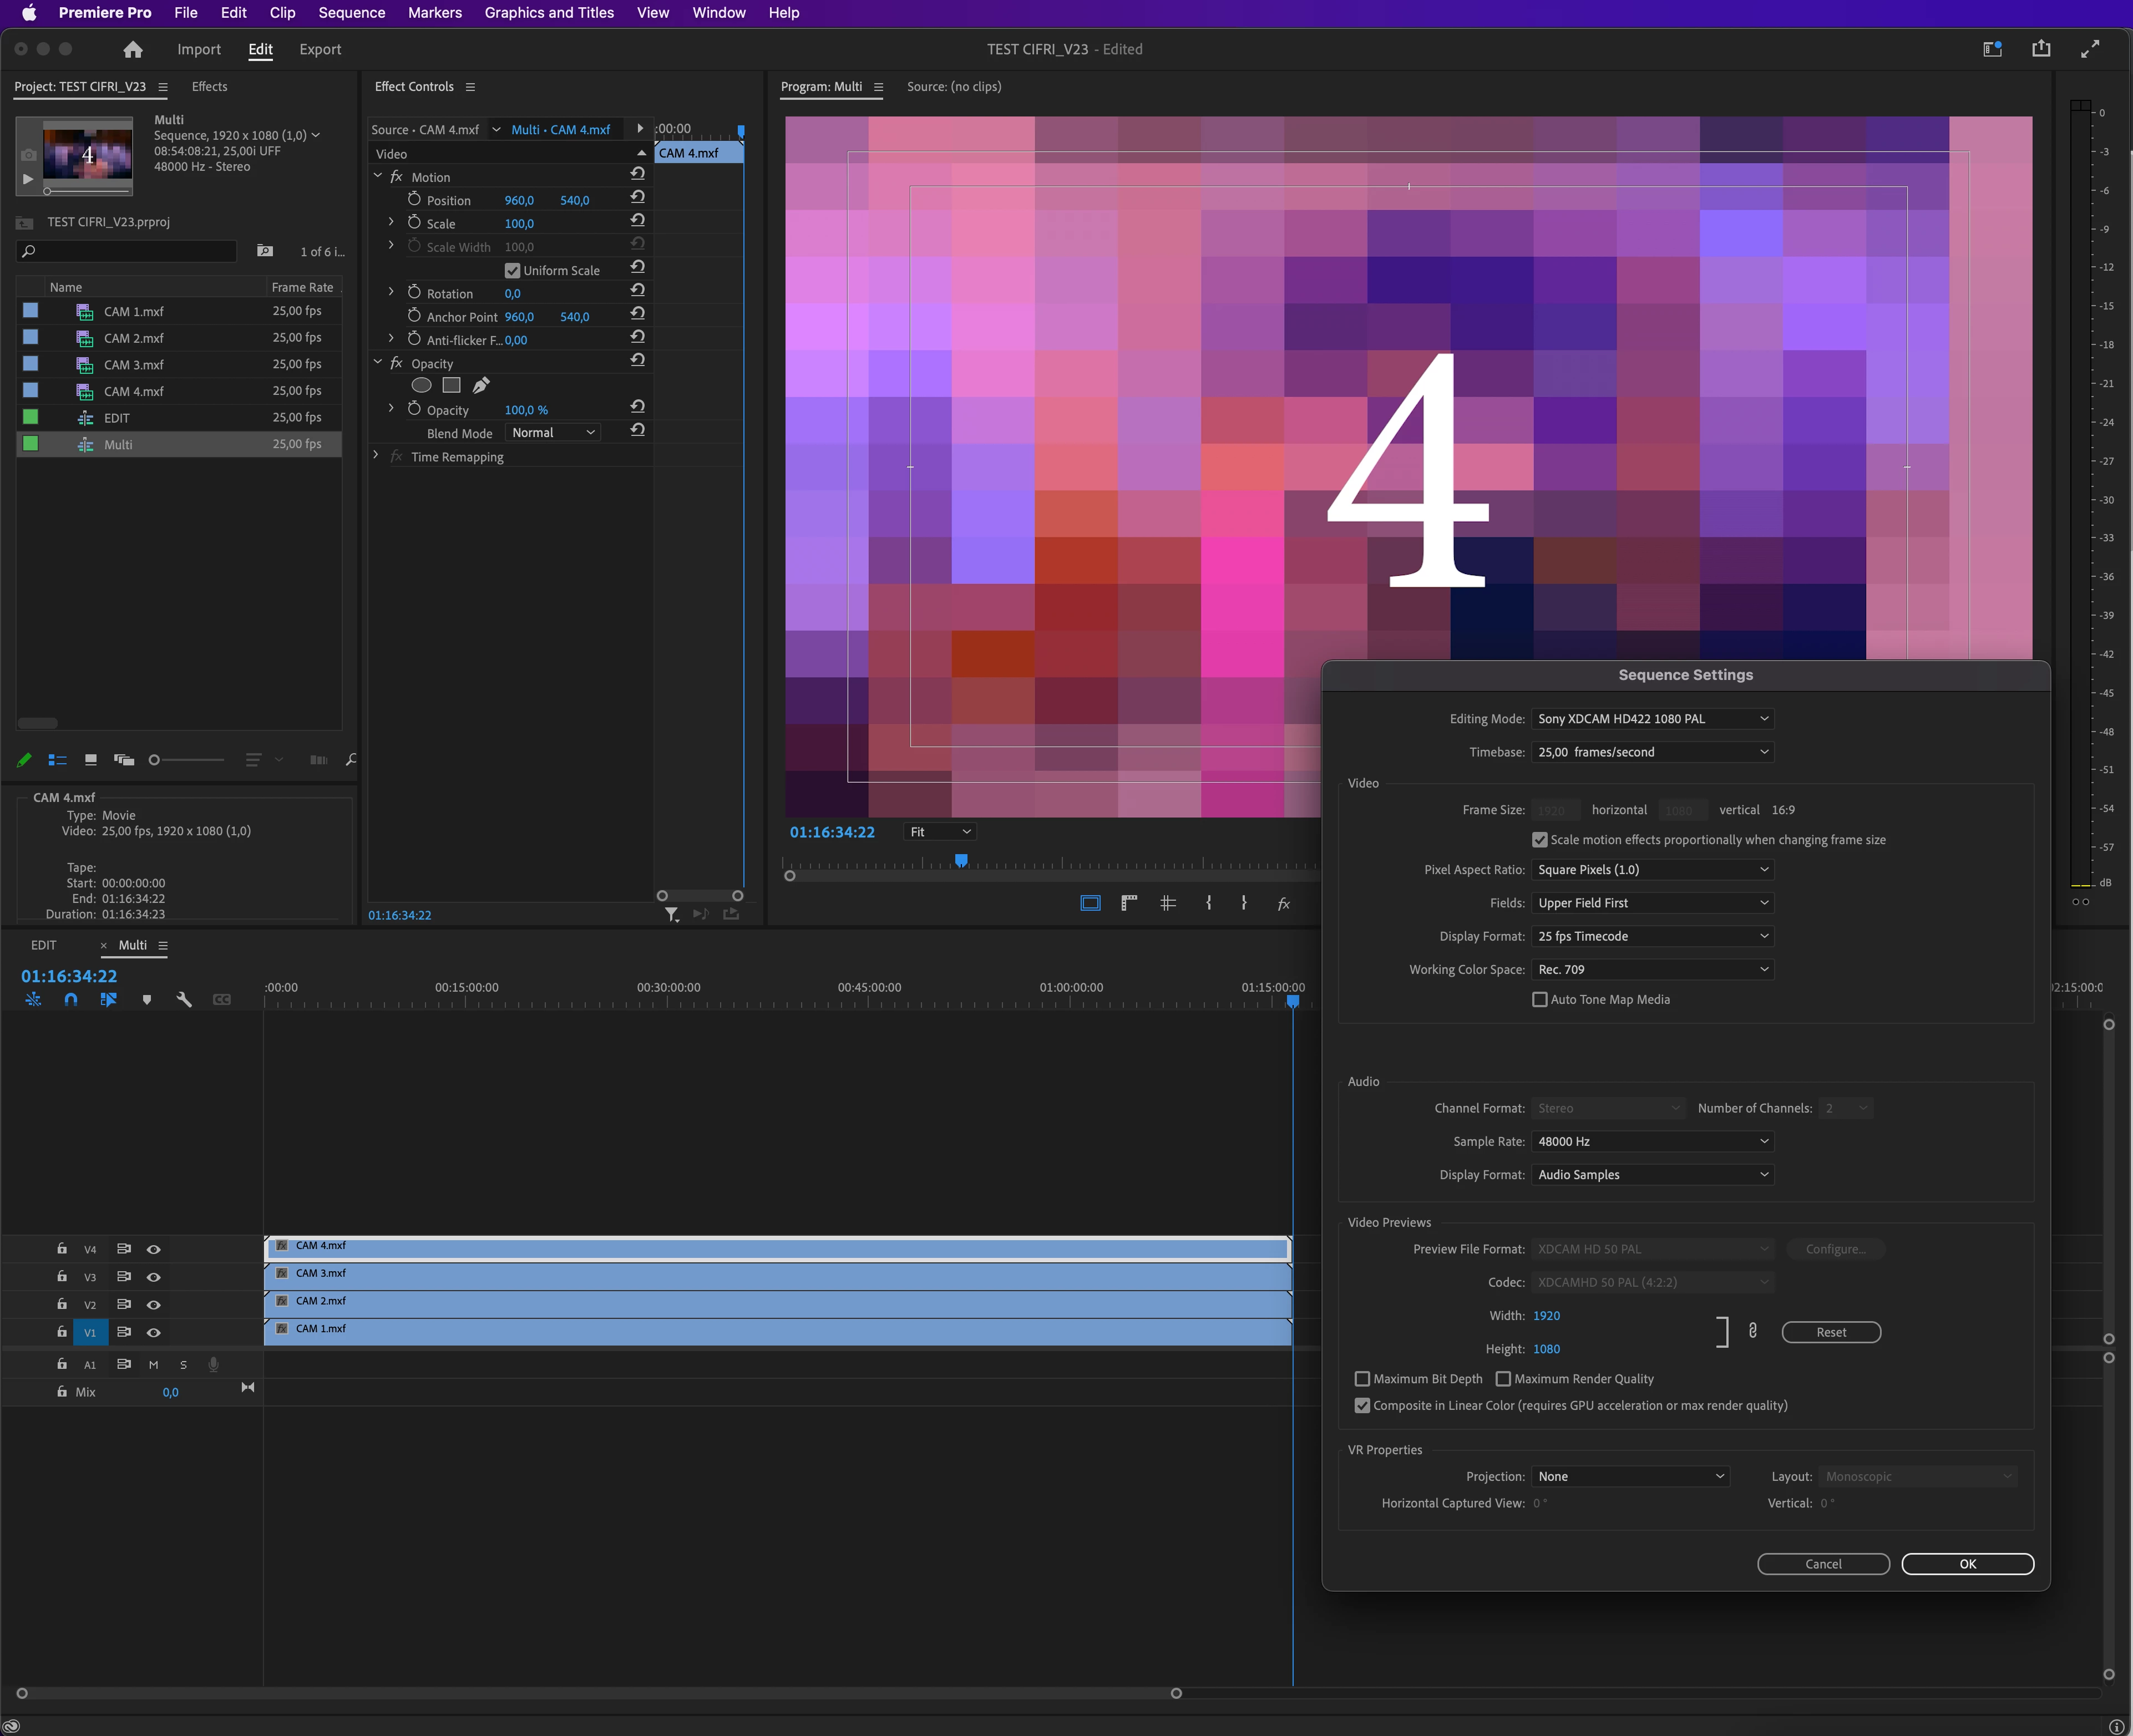This screenshot has height=1736, width=2133.
Task: Open the Quick Export share icon
Action: click(2041, 49)
